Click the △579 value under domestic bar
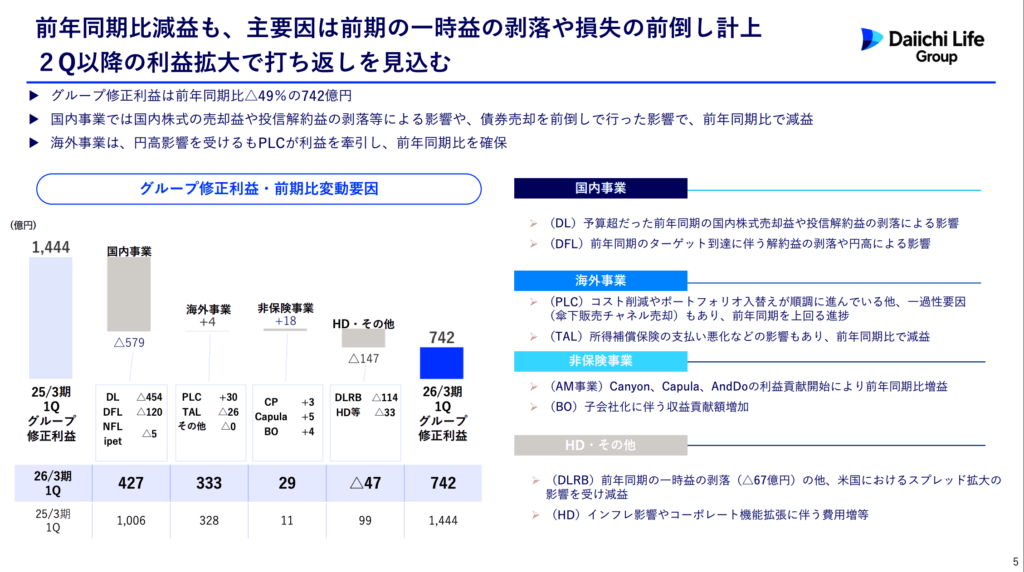This screenshot has width=1024, height=572. pos(129,342)
